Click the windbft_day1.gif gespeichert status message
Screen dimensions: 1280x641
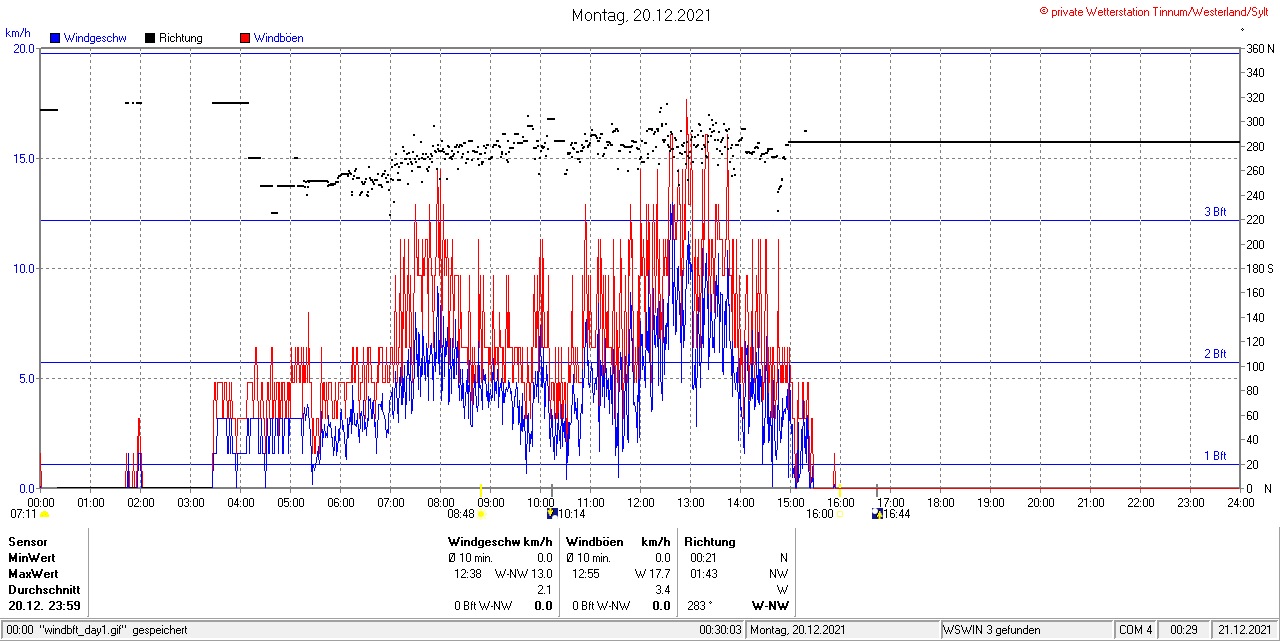coord(114,630)
